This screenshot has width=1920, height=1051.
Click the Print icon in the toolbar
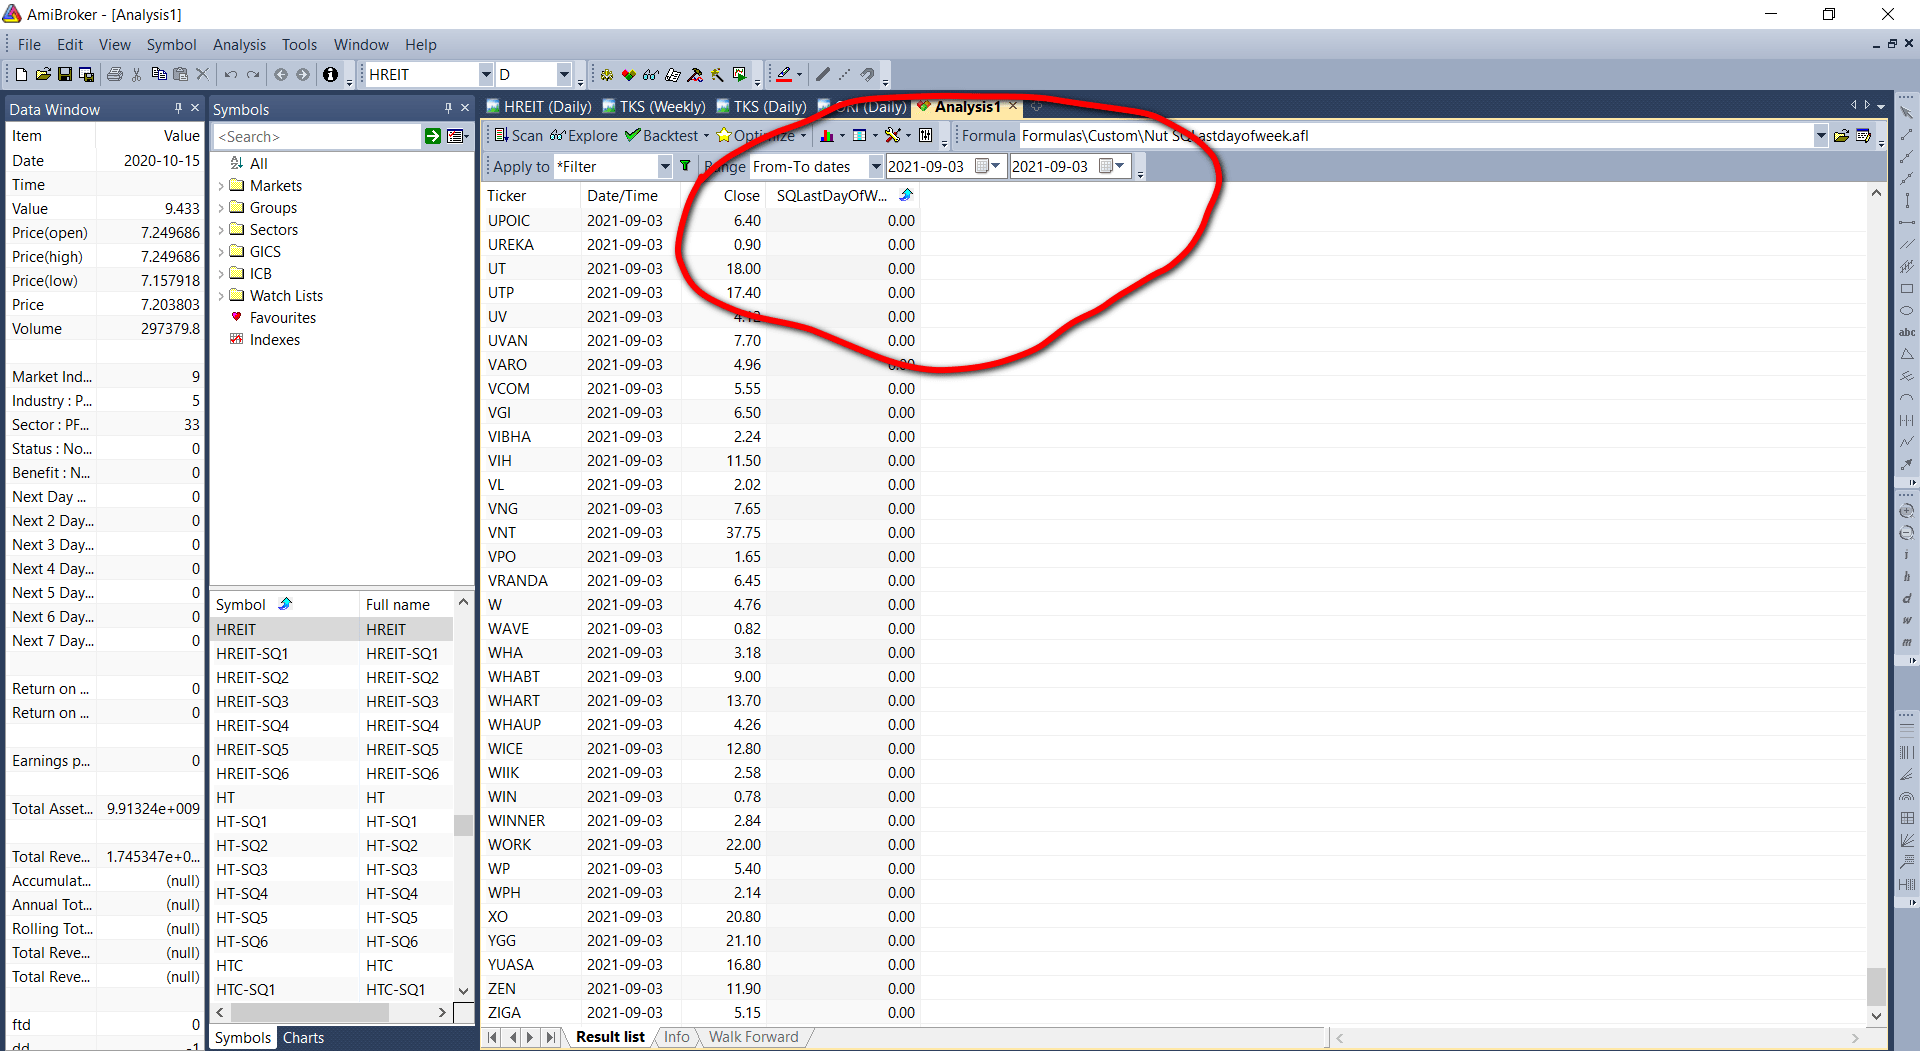pos(114,75)
